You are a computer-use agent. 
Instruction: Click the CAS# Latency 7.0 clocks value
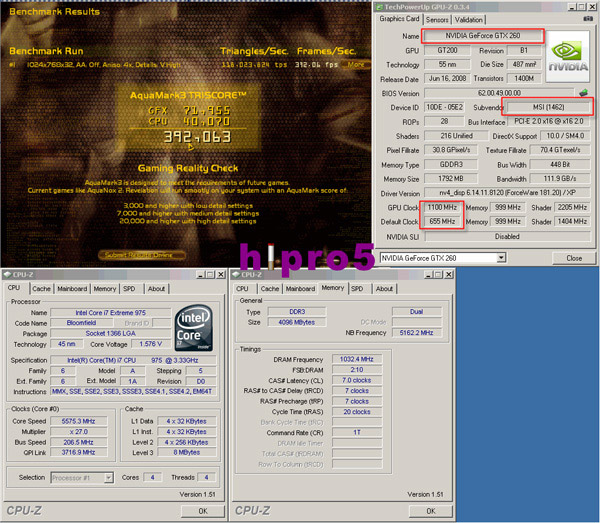pos(357,380)
